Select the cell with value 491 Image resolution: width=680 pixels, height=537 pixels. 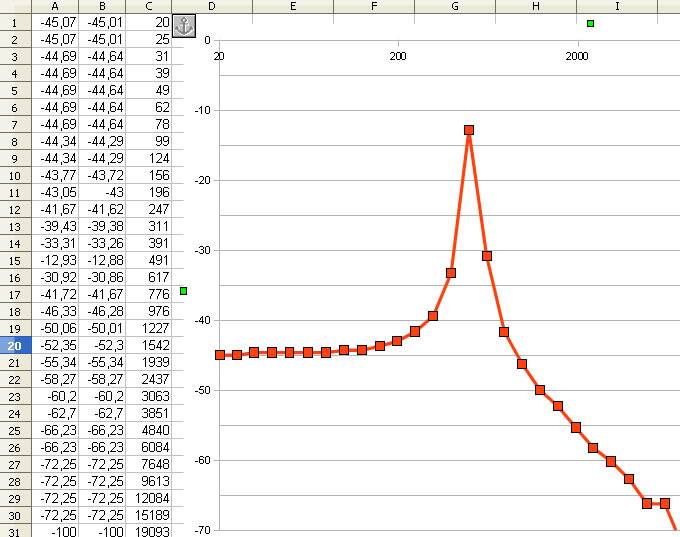[x=149, y=260]
